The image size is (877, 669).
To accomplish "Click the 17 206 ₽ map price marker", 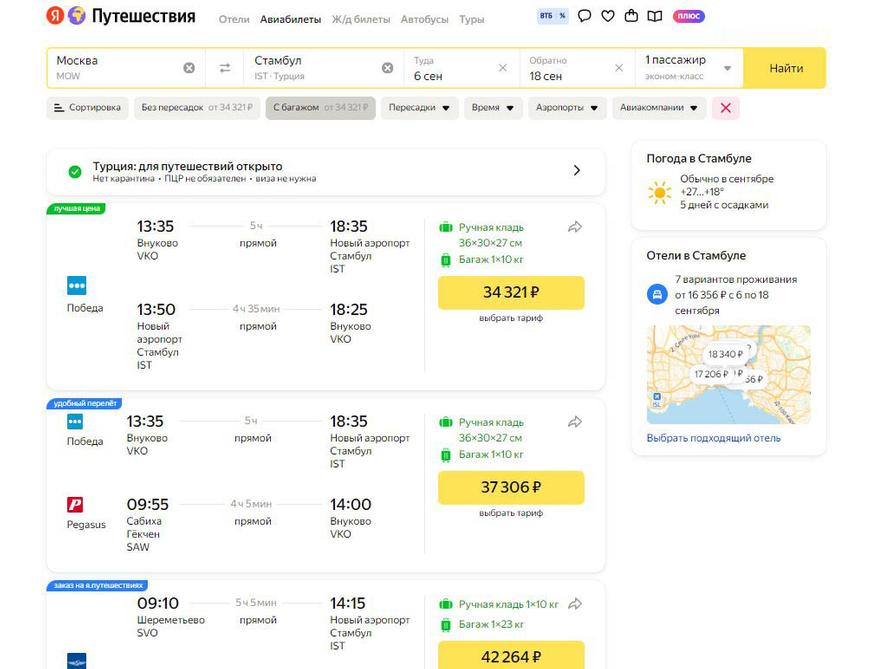I will pyautogui.click(x=711, y=374).
